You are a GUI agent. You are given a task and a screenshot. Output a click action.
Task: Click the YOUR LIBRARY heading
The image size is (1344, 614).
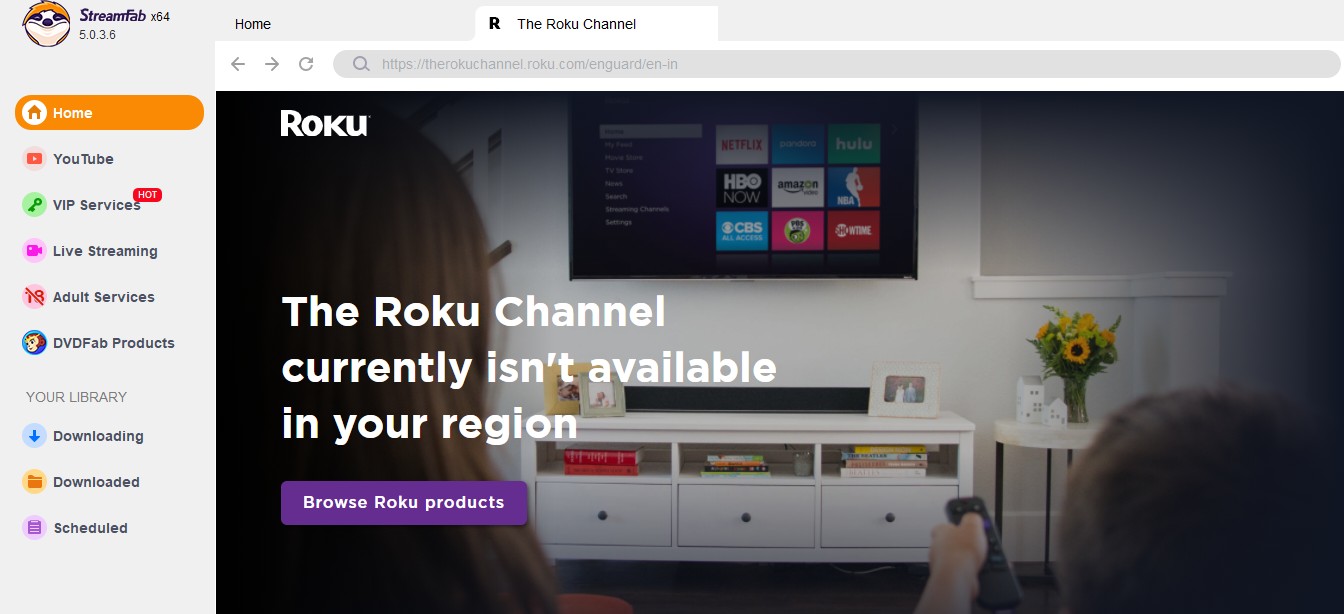pos(76,397)
